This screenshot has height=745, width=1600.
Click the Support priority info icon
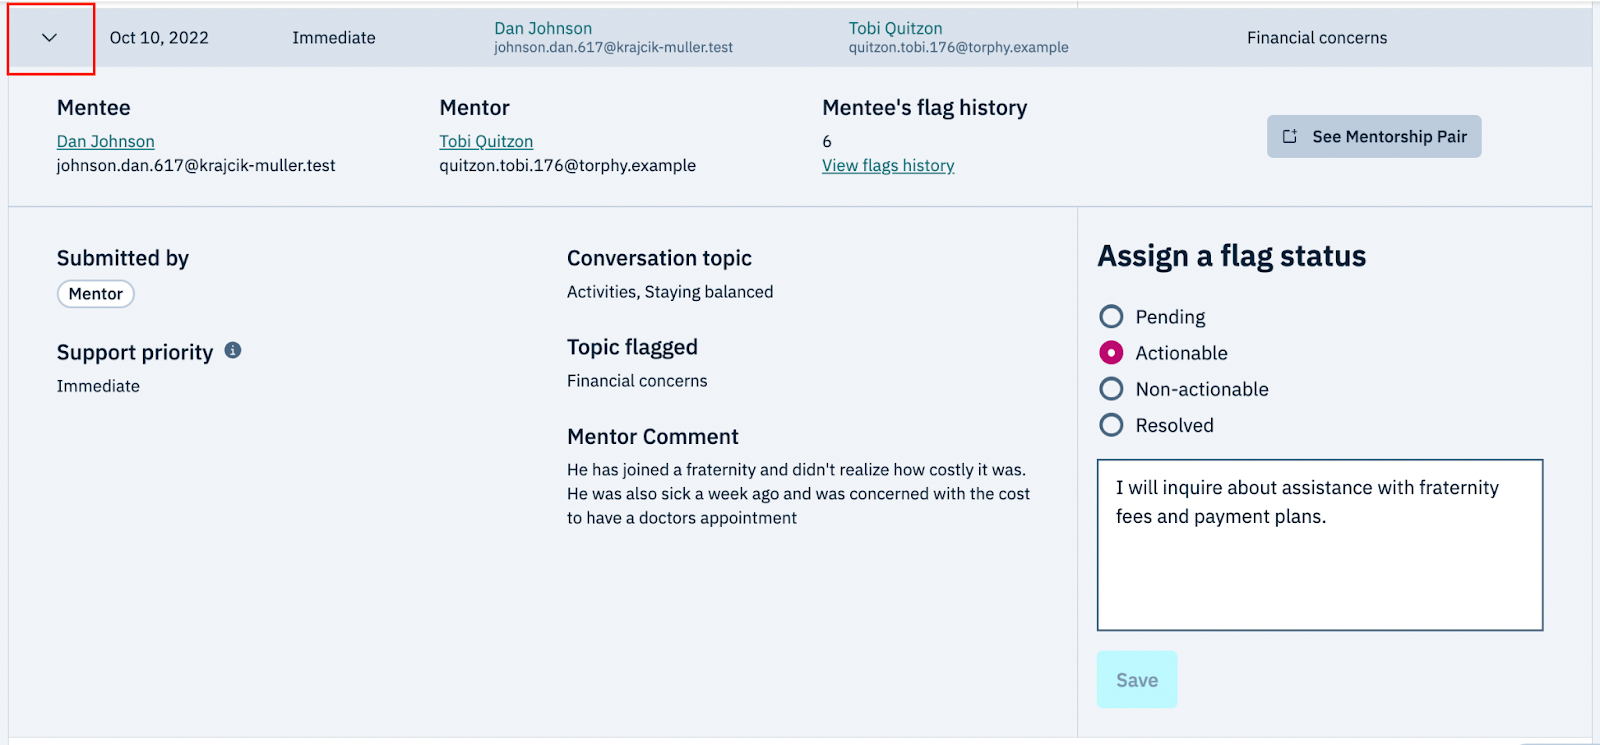233,350
